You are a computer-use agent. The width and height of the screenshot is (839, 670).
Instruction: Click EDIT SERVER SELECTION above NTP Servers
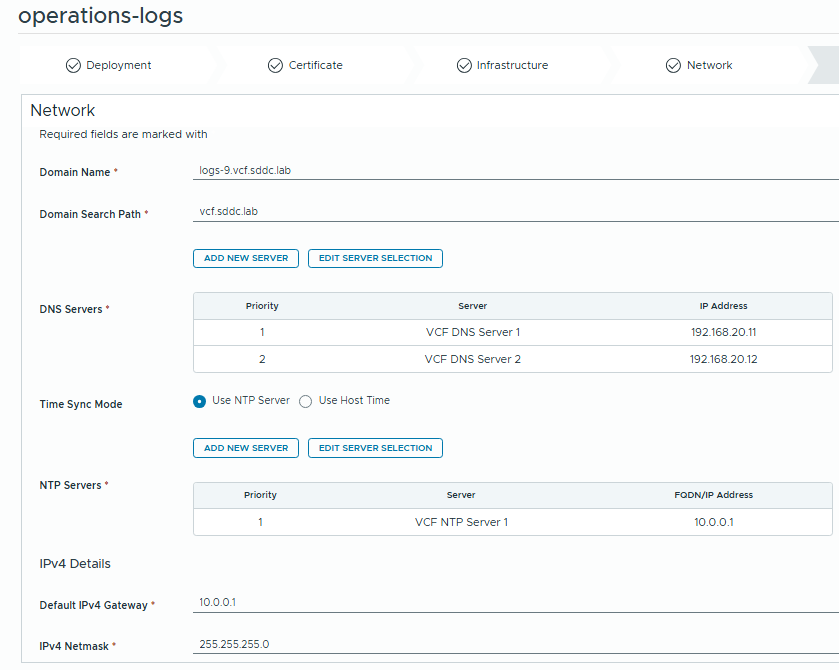[375, 448]
